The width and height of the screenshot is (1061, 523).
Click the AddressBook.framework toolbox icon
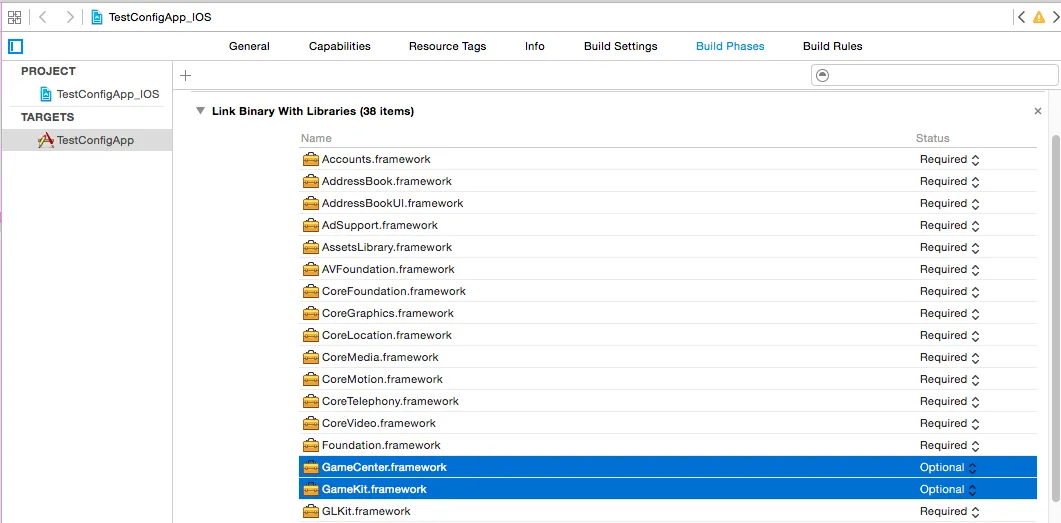click(x=311, y=181)
